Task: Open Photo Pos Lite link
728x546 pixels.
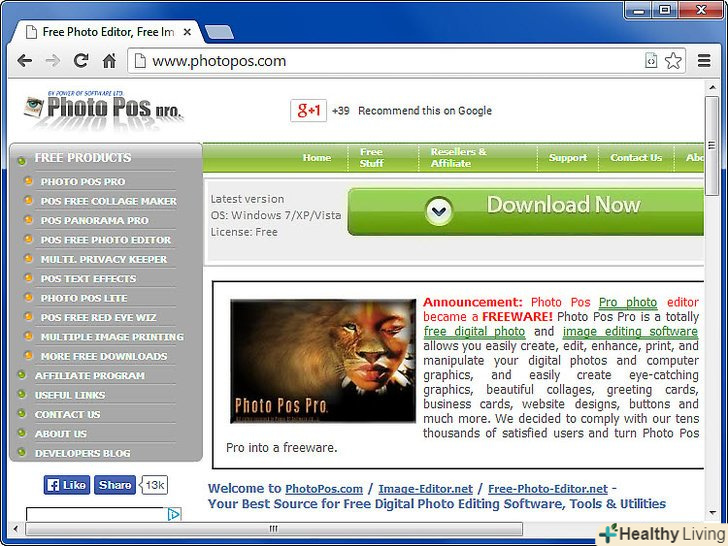Action: tap(84, 299)
